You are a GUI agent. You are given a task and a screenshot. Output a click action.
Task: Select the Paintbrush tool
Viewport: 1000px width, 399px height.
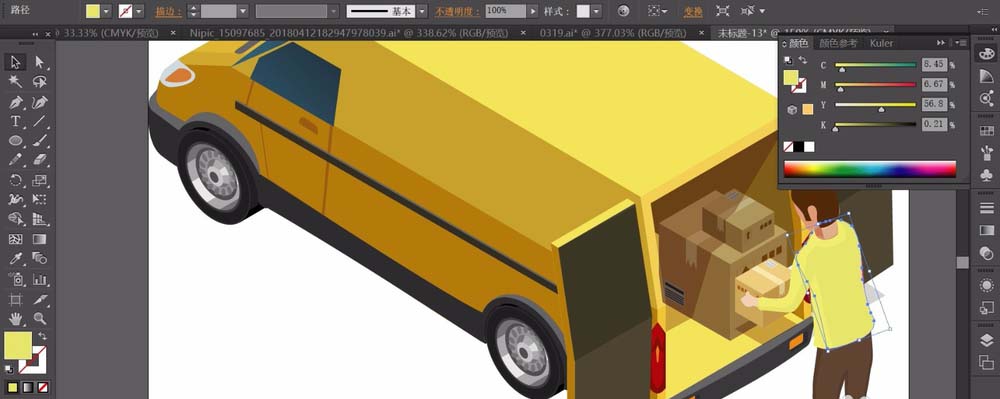[40, 141]
